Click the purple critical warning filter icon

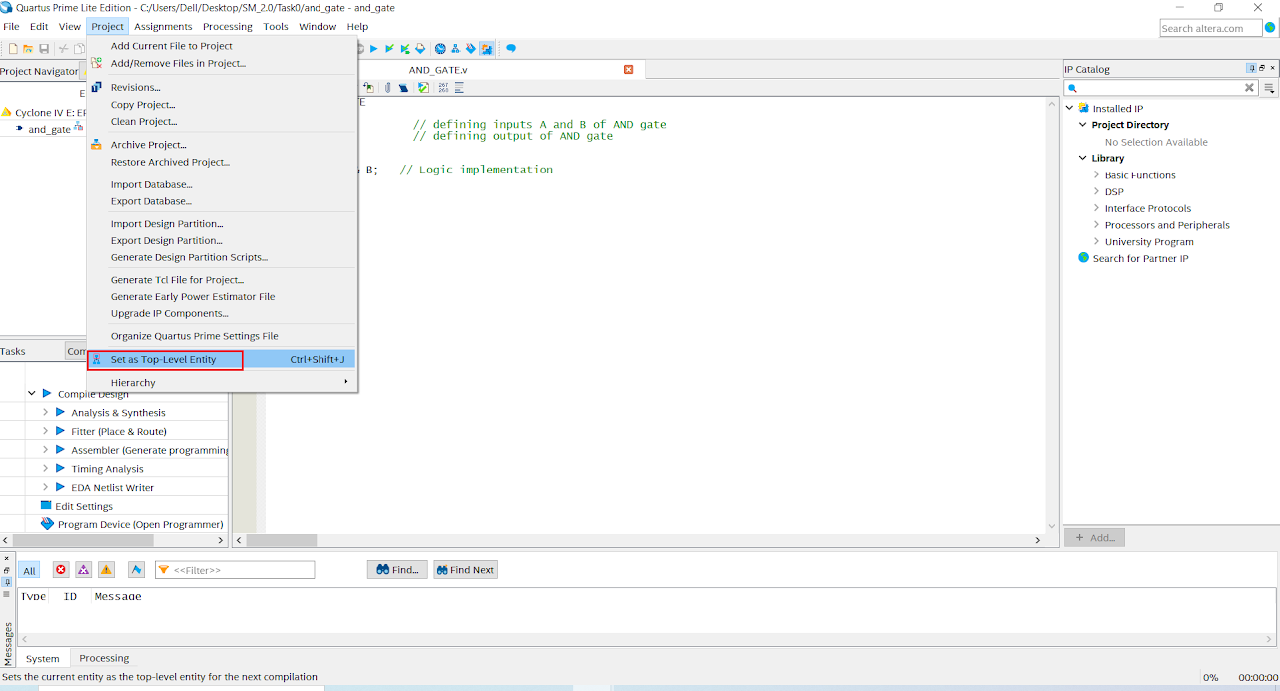click(84, 570)
